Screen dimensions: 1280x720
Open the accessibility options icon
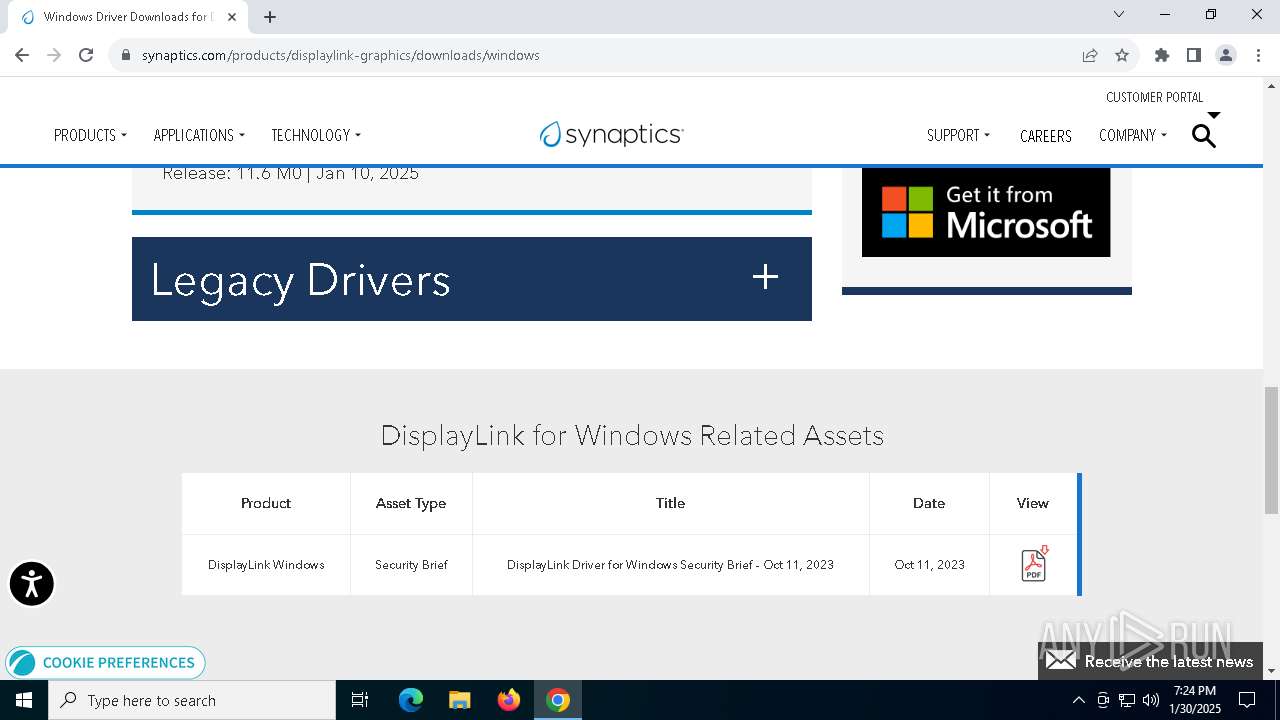(x=32, y=584)
